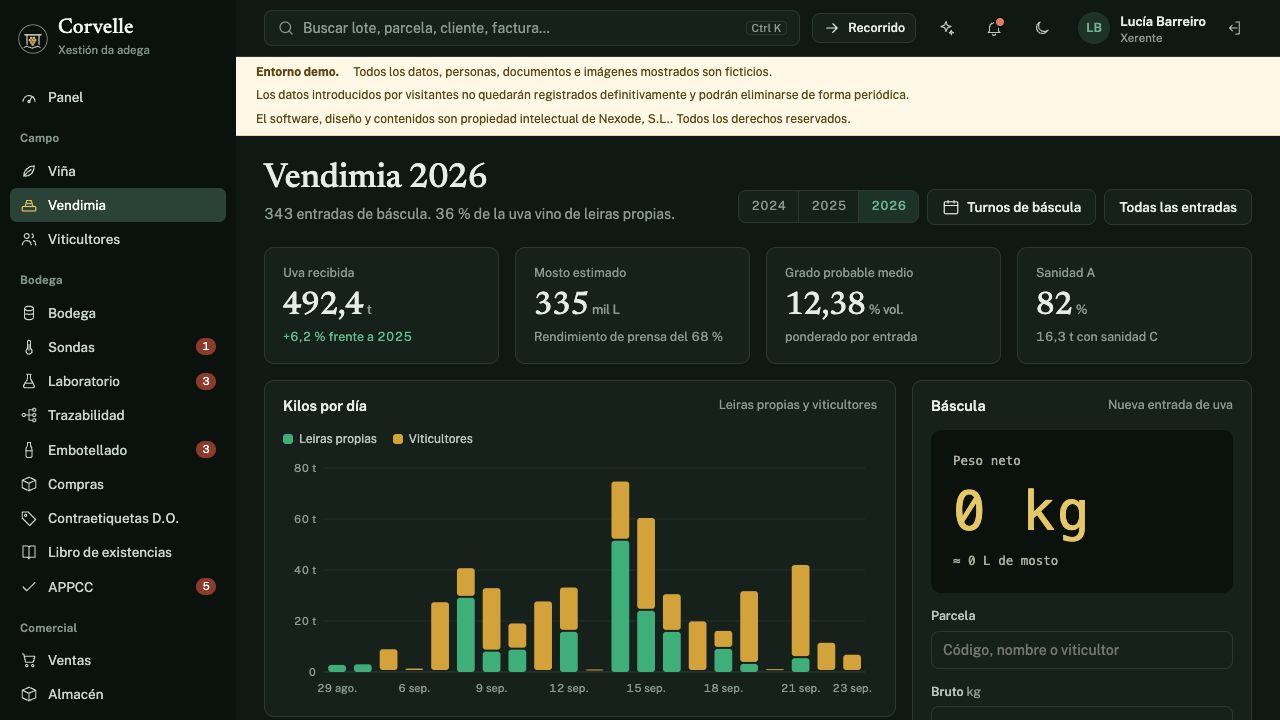Open the Uva recibida 492,4 t card
The image size is (1280, 720).
click(381, 305)
